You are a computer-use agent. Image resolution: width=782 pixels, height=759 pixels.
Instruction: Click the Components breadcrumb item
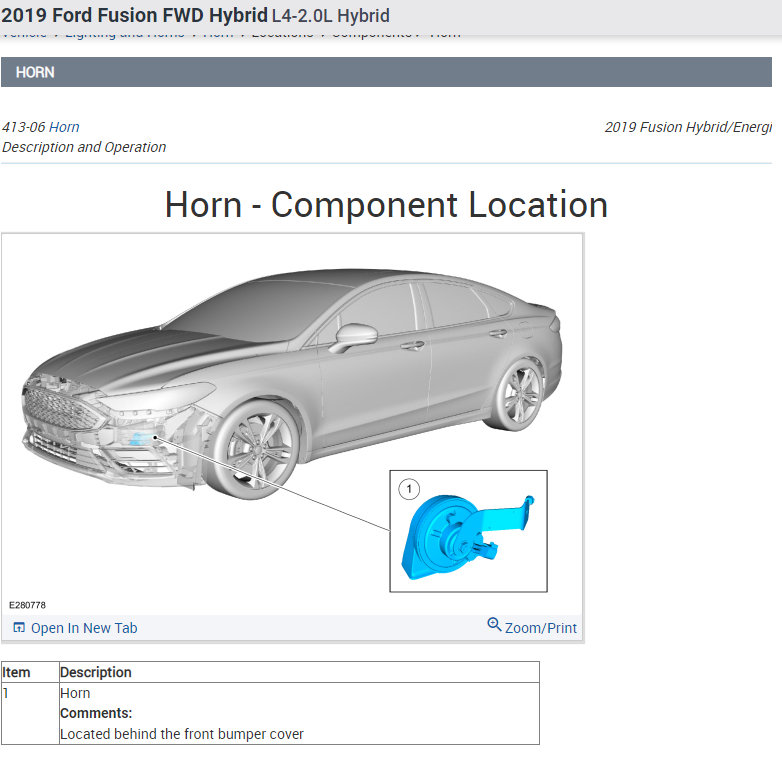point(372,35)
